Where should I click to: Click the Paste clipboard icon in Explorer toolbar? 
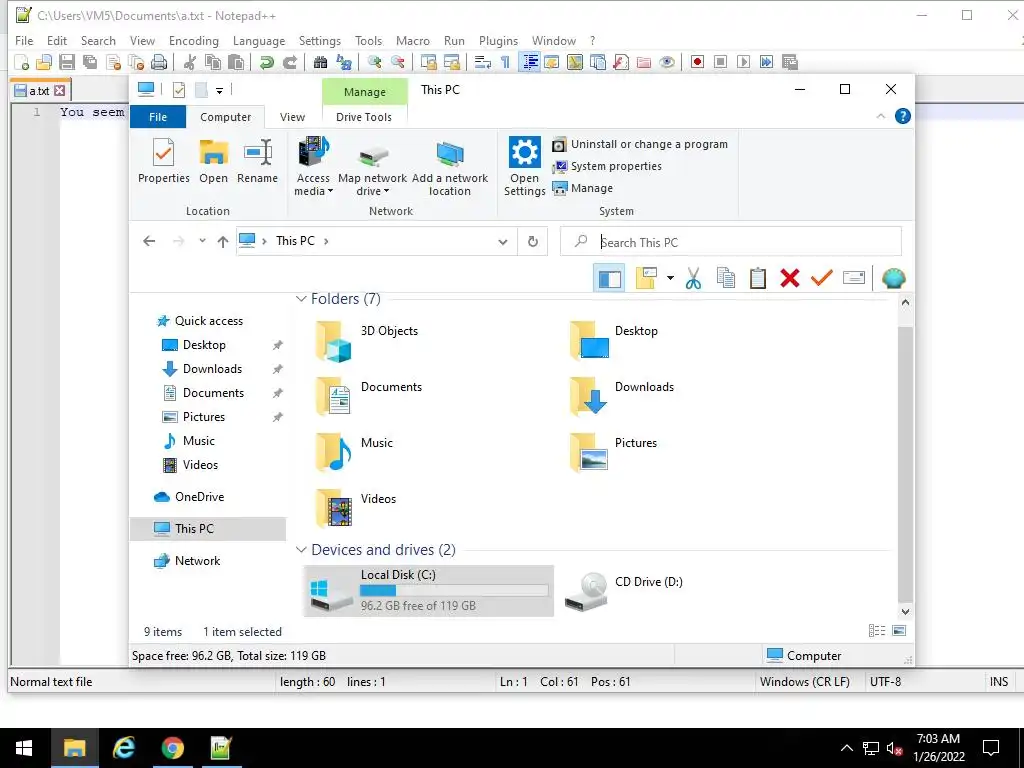tap(758, 279)
